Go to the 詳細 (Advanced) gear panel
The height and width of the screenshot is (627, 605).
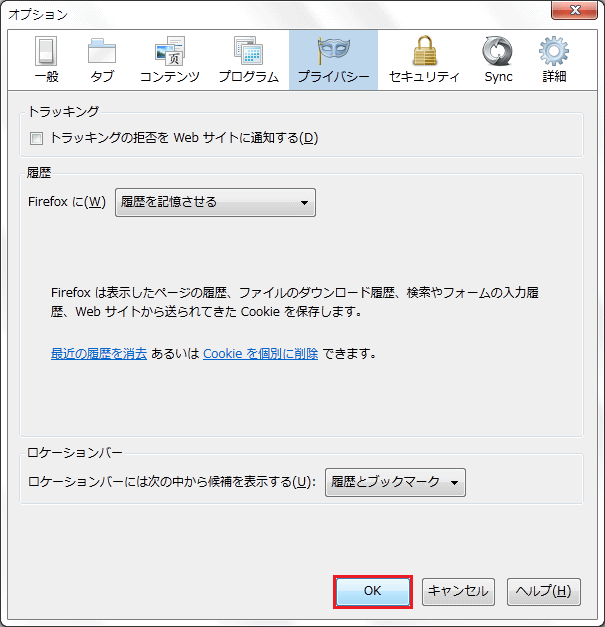click(x=554, y=60)
